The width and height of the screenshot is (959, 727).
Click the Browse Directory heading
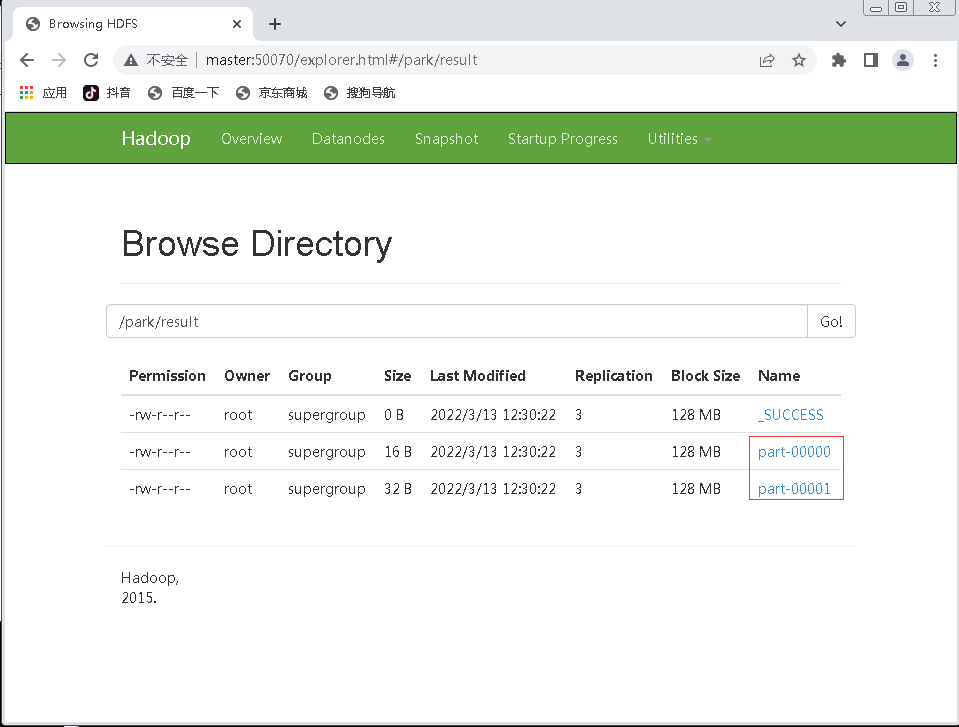coord(257,243)
